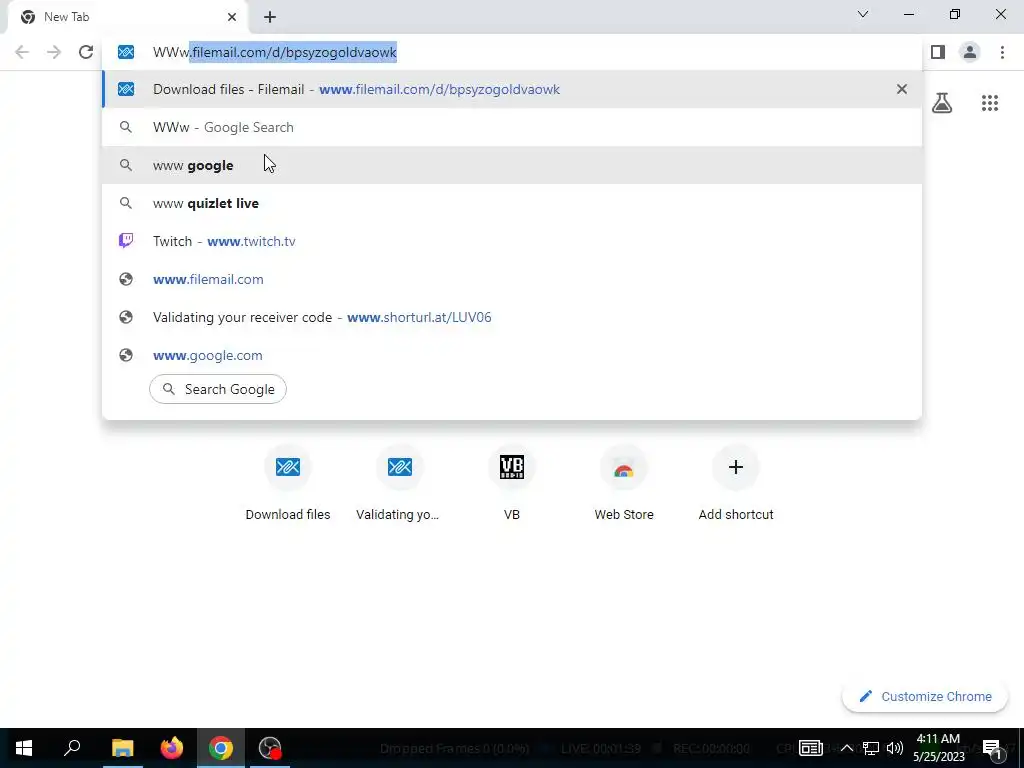Open the Web Store shortcut

(624, 483)
